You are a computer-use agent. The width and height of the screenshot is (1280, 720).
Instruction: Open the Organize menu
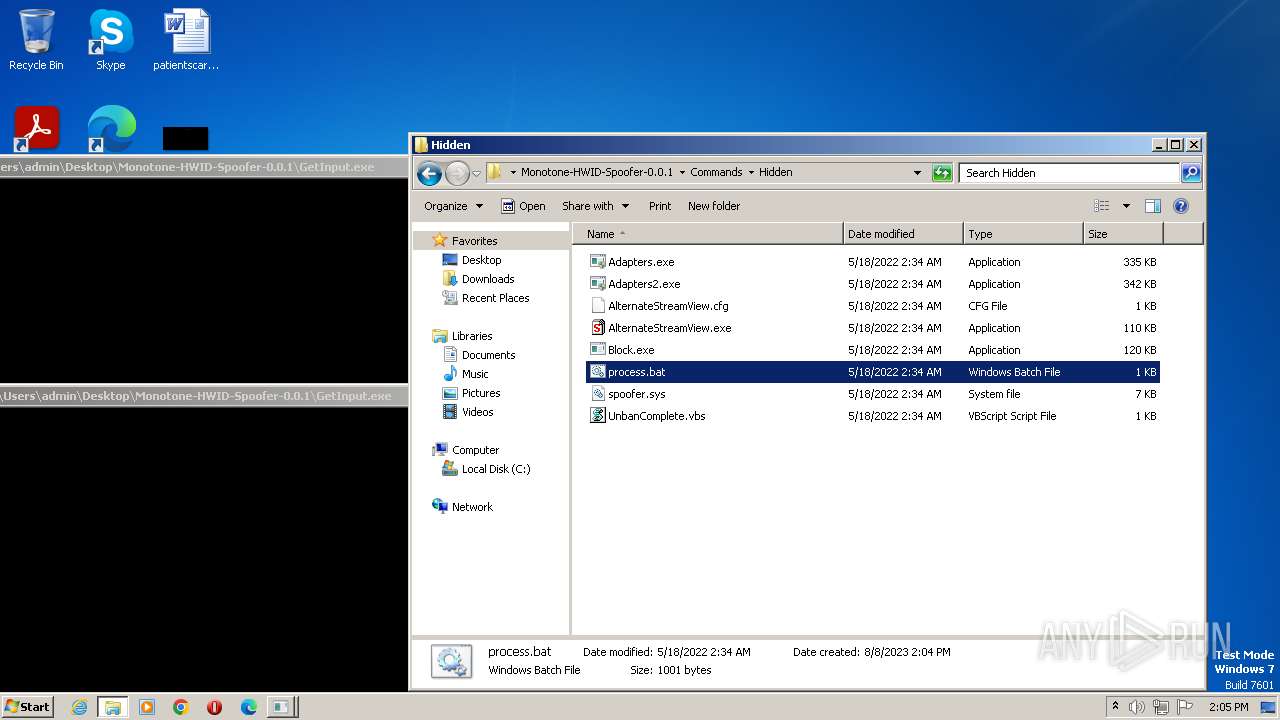coord(453,206)
